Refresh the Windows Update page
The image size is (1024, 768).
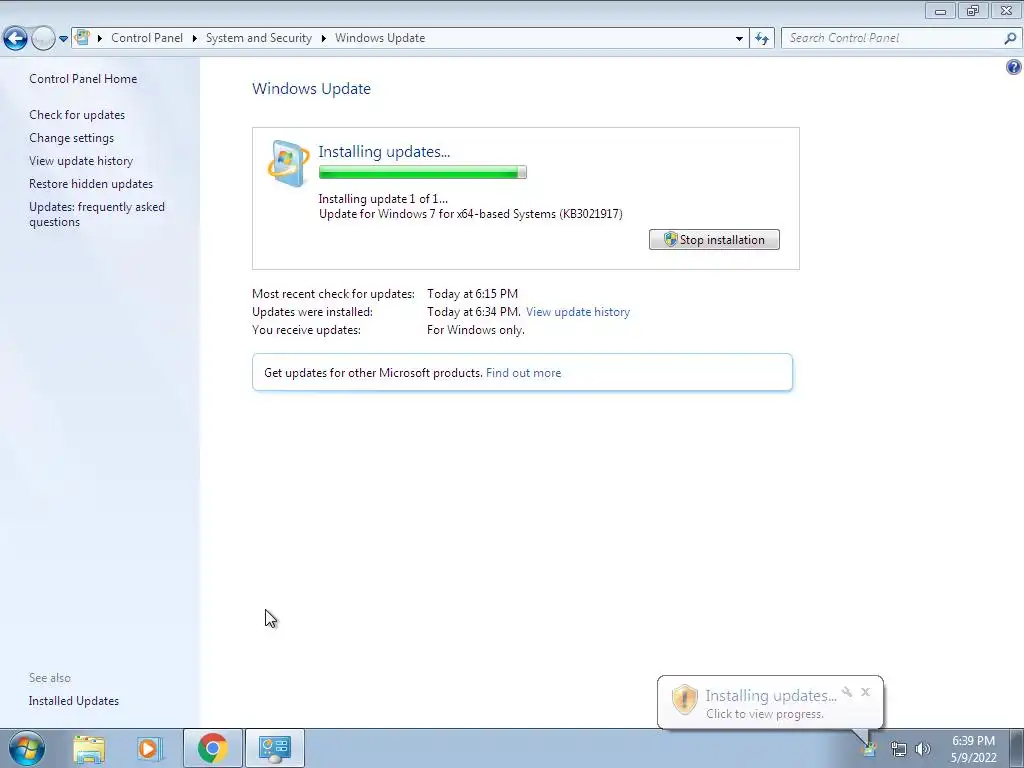coord(761,39)
